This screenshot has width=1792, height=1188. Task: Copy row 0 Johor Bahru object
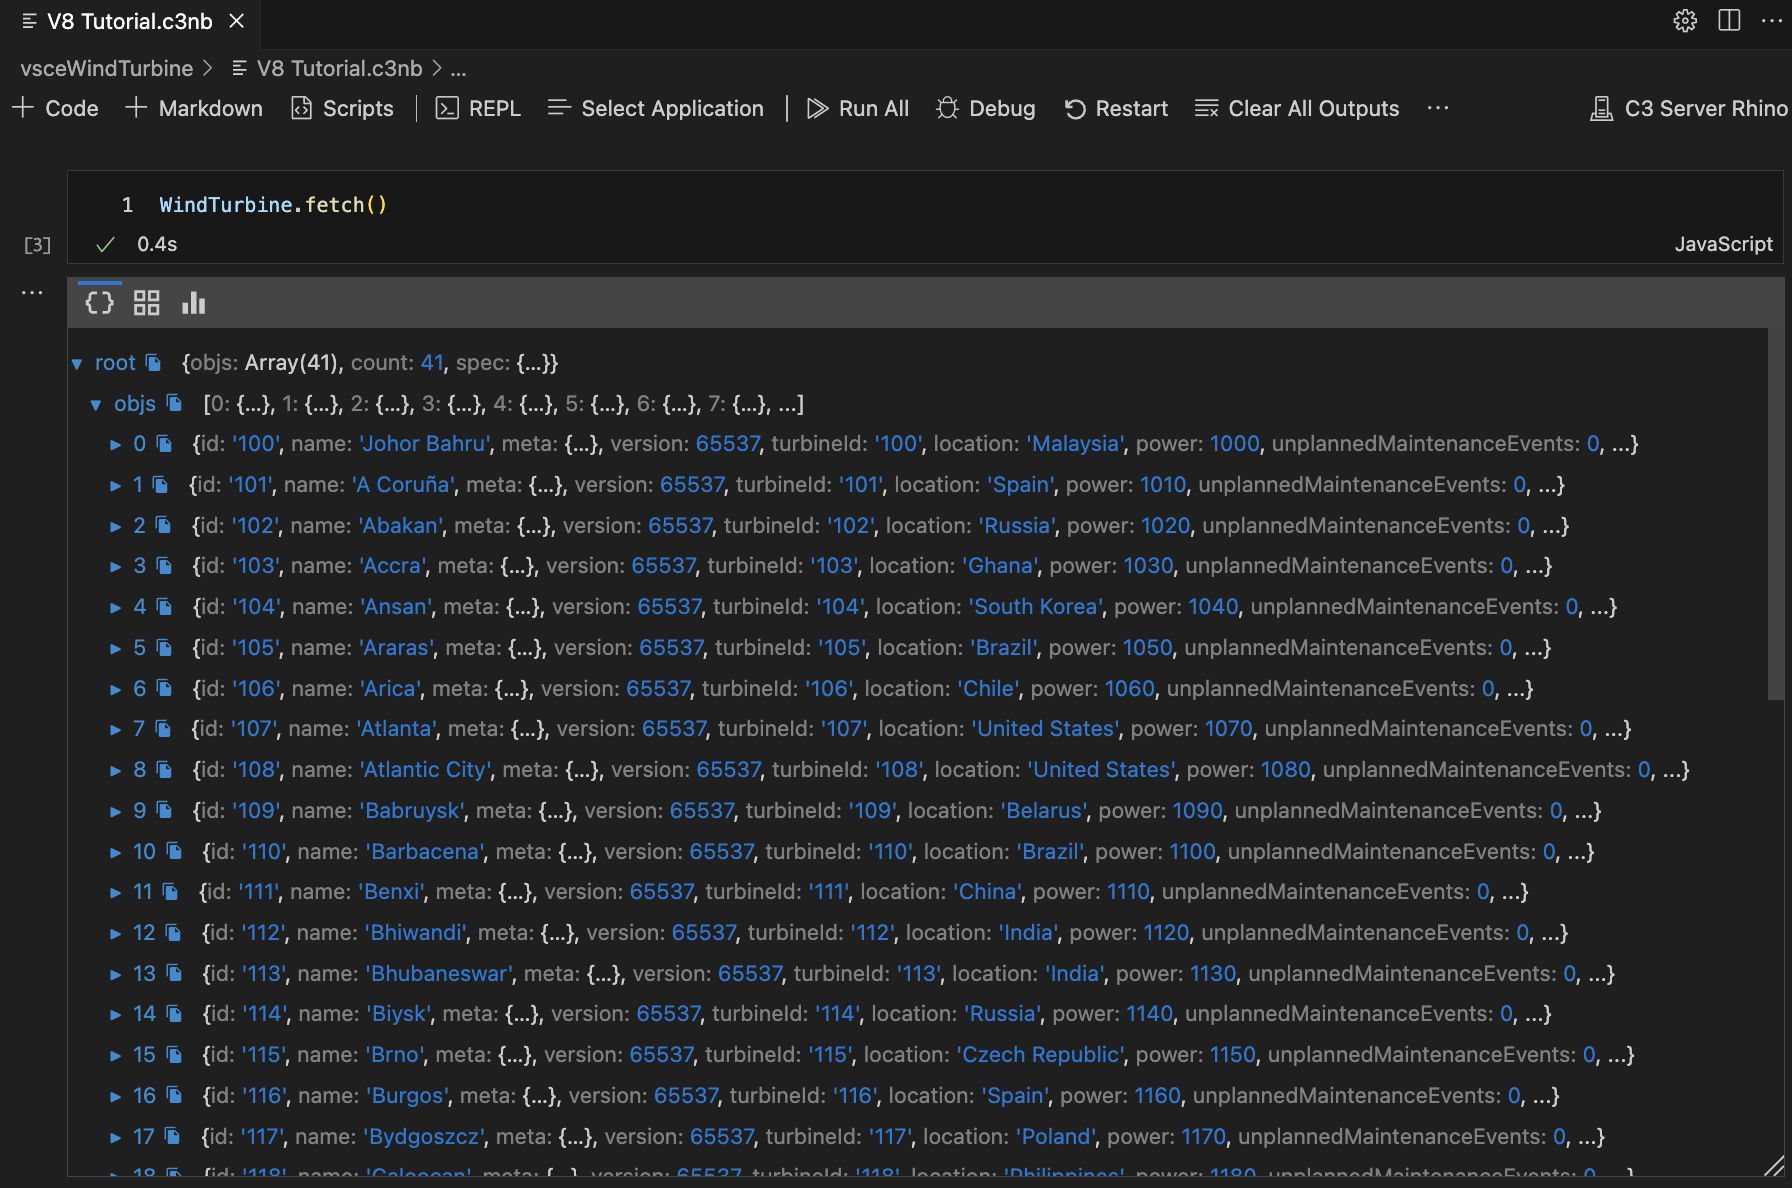pyautogui.click(x=164, y=444)
